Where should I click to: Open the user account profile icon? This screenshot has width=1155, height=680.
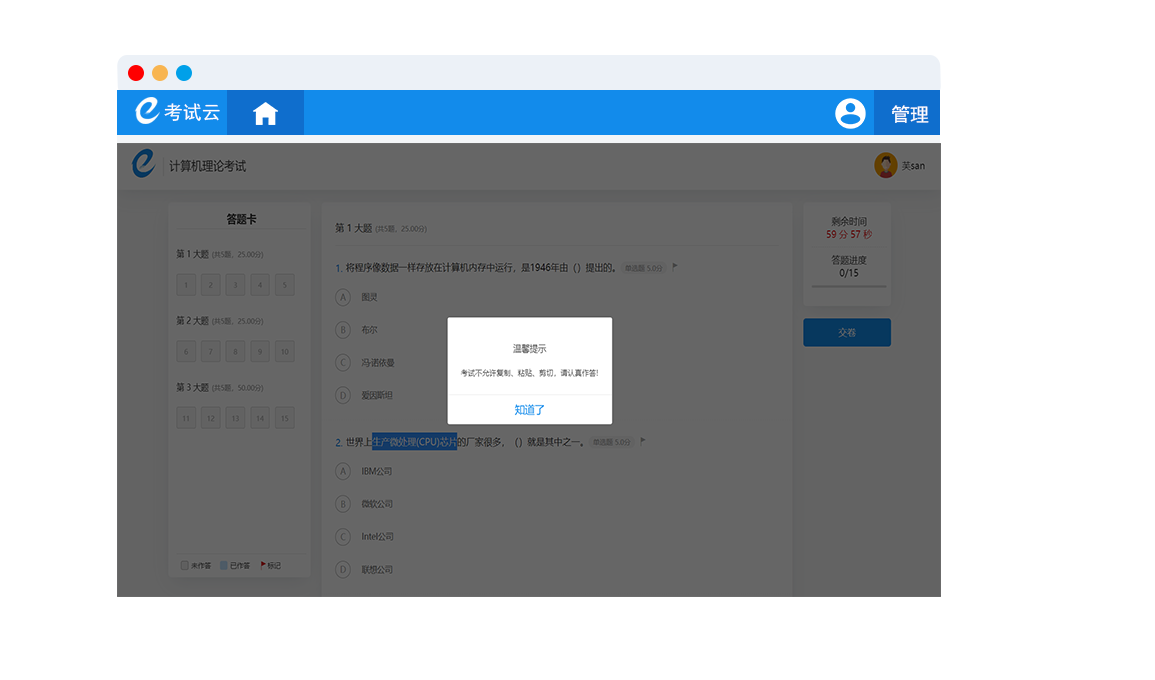coord(850,113)
